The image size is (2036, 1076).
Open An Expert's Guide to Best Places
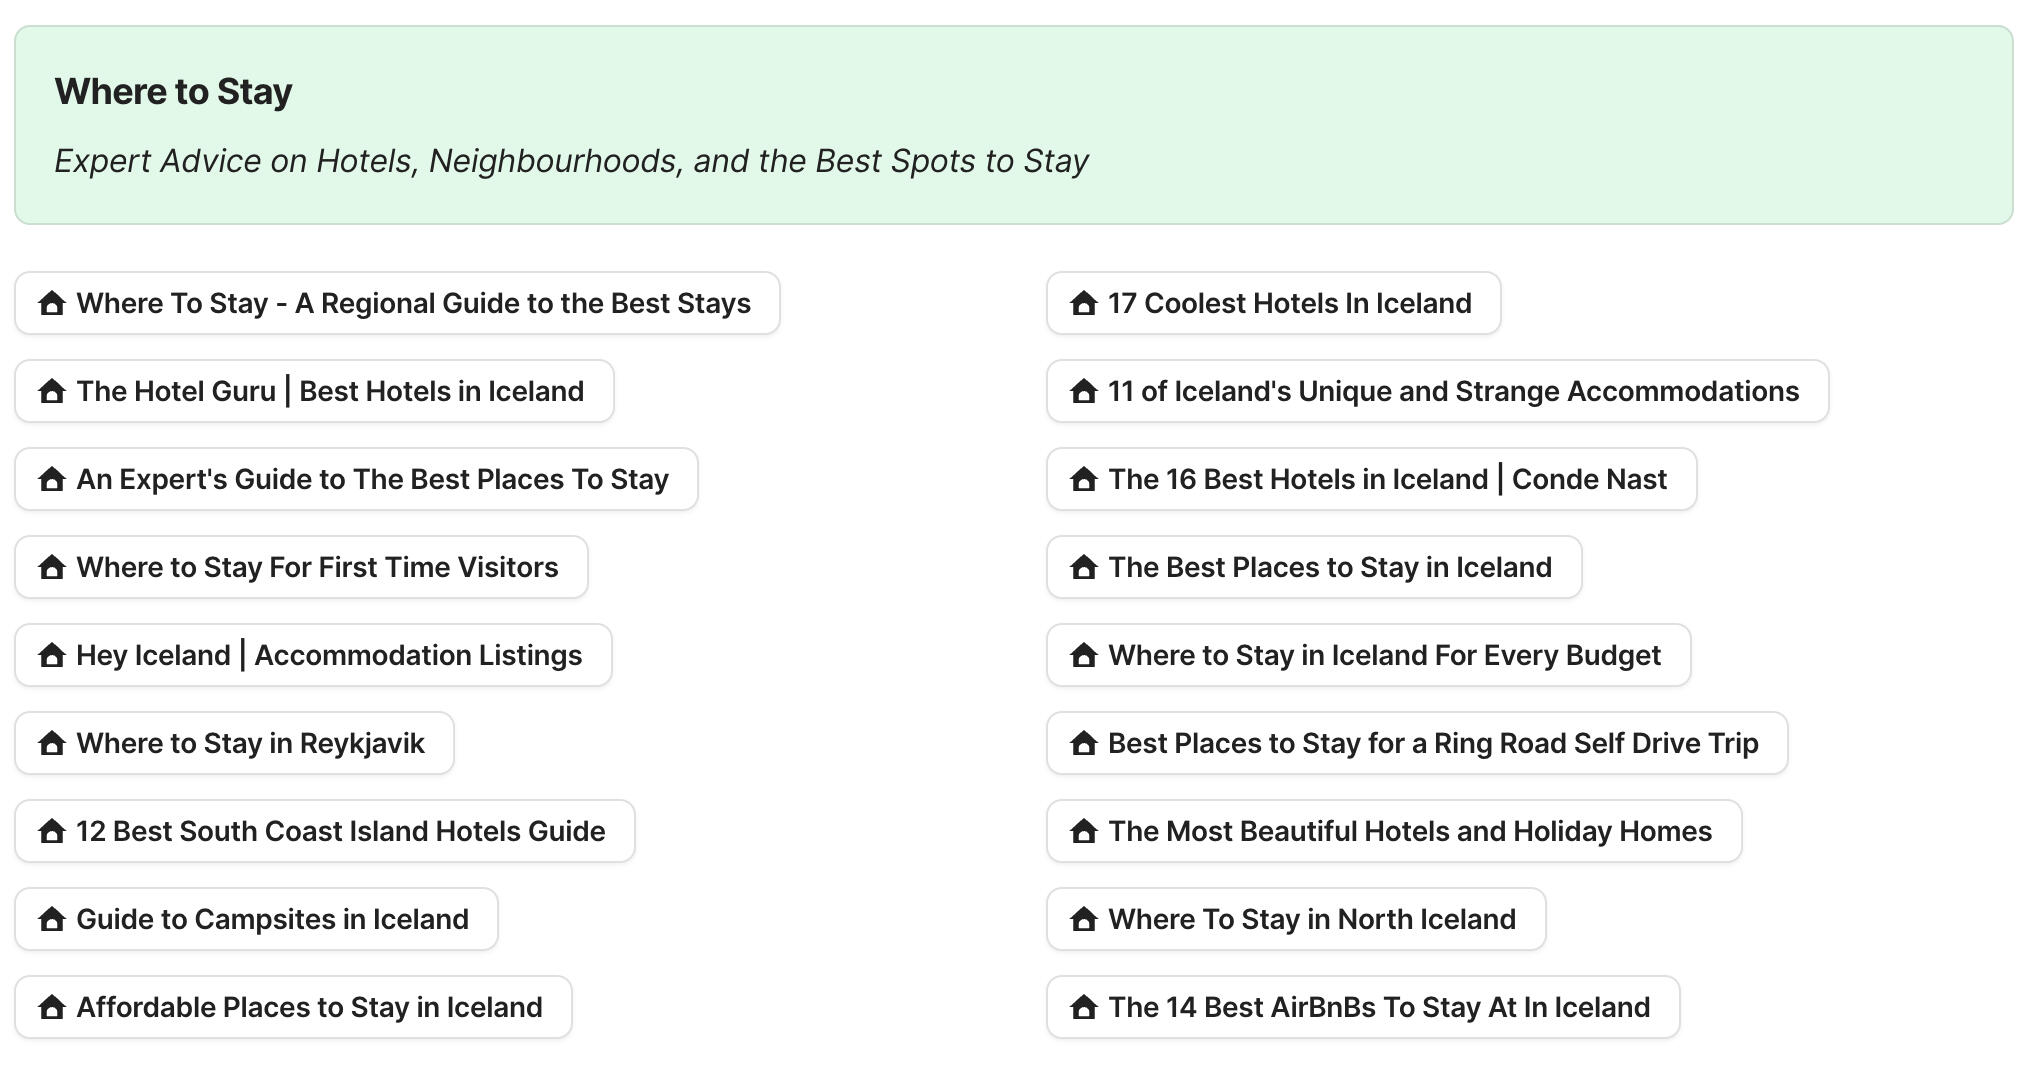point(372,479)
